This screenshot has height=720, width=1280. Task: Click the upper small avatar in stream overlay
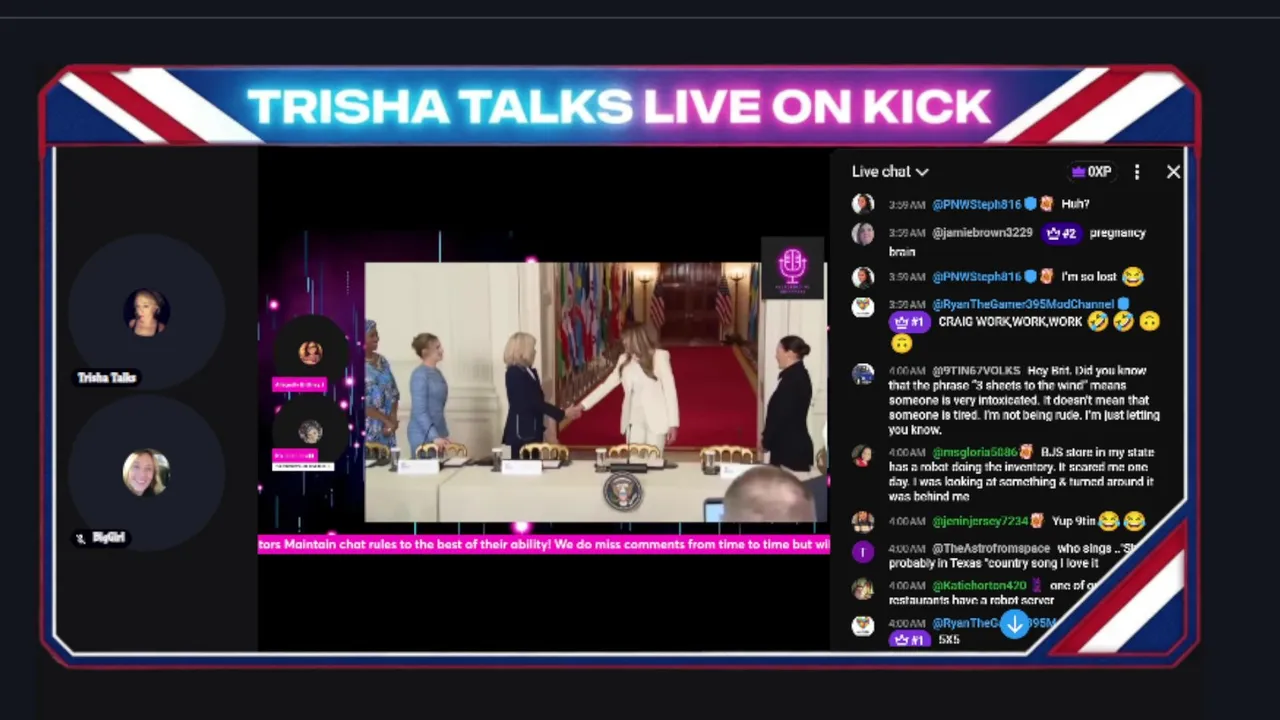(310, 352)
